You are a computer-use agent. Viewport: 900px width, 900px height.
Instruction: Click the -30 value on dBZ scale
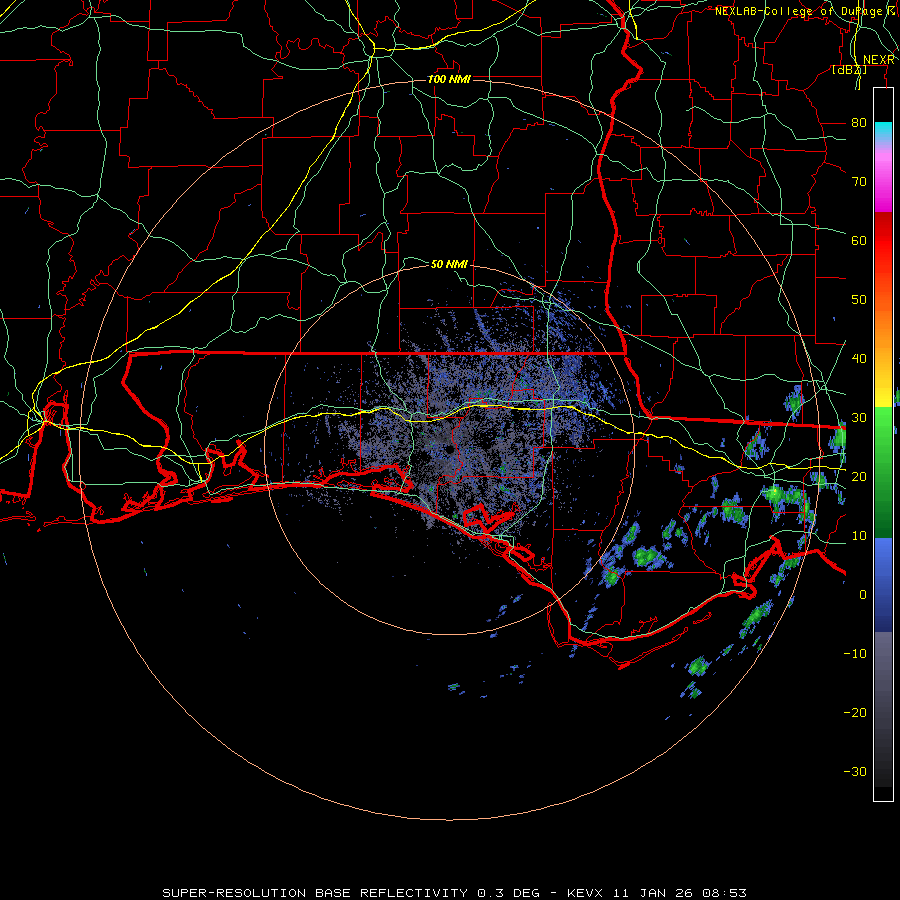click(x=855, y=771)
